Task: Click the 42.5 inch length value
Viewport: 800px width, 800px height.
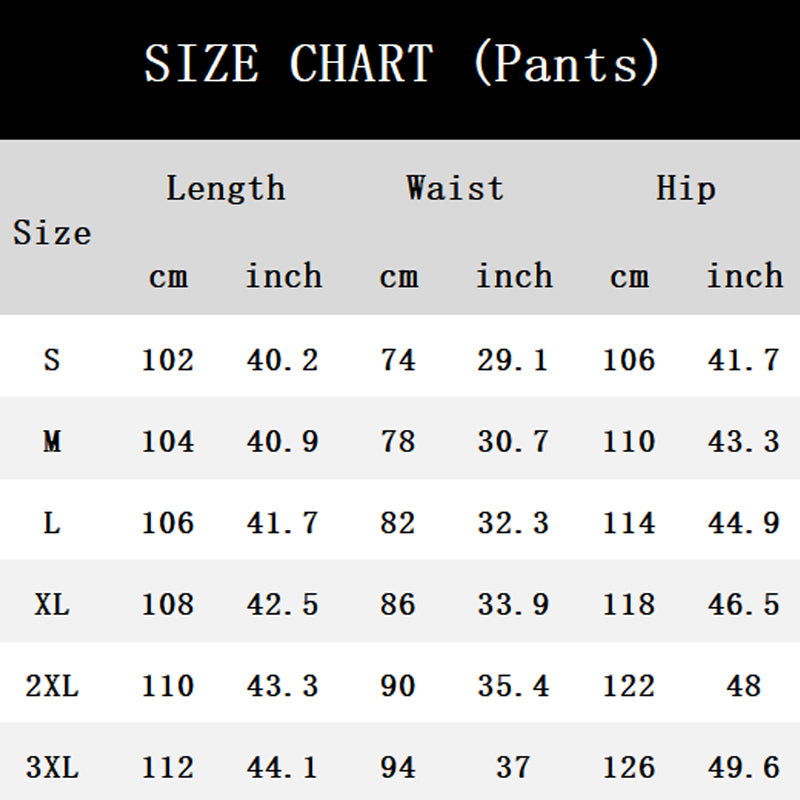Action: pos(283,604)
